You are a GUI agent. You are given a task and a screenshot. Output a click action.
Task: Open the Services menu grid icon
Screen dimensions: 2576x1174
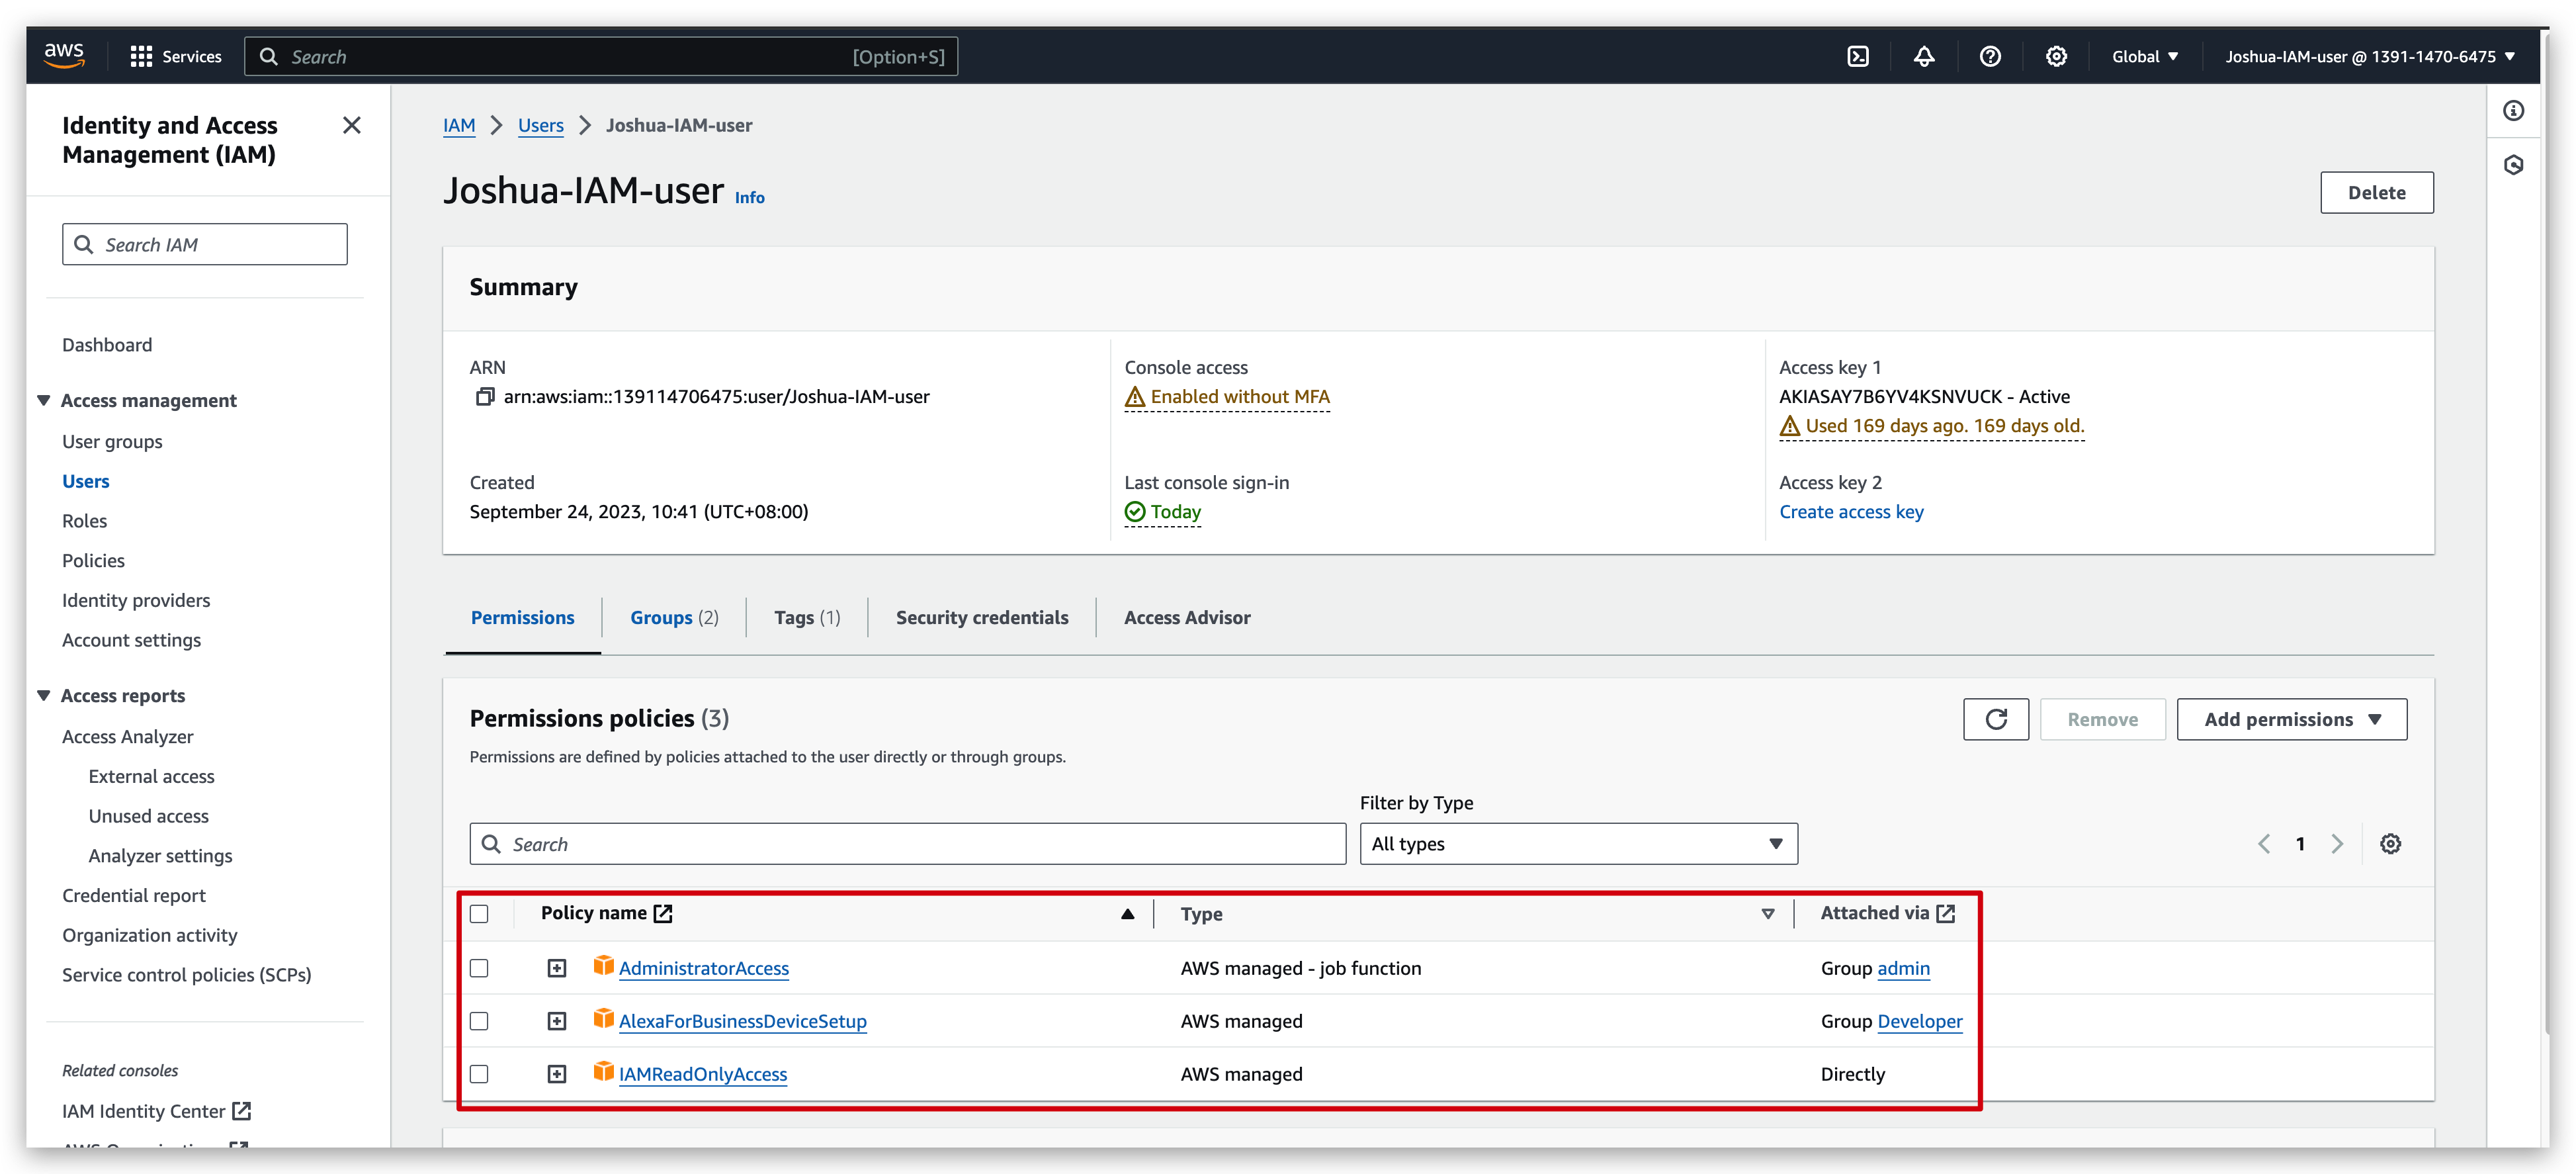coord(142,56)
